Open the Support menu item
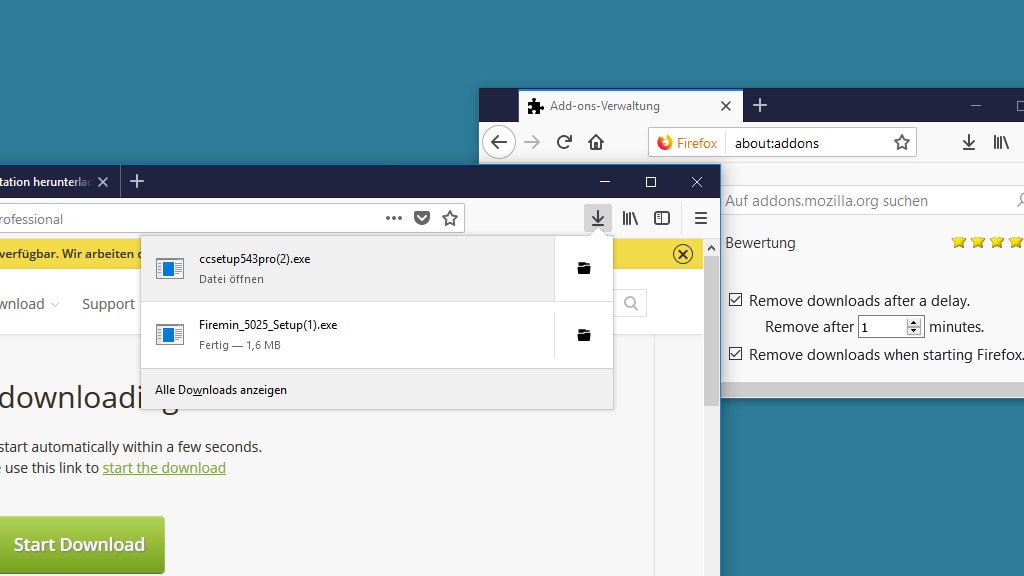1024x576 pixels. tap(108, 304)
